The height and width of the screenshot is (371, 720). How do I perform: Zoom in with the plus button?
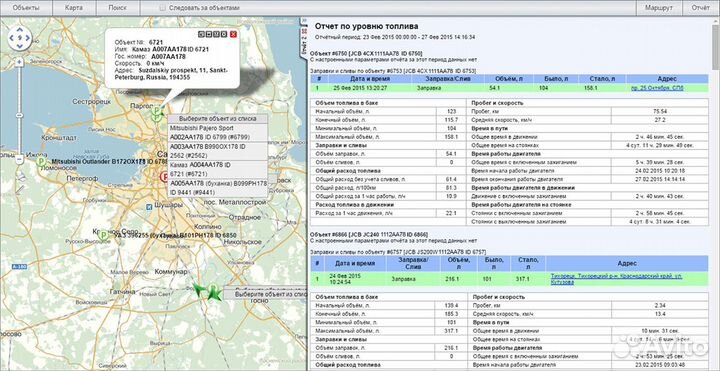pos(19,62)
